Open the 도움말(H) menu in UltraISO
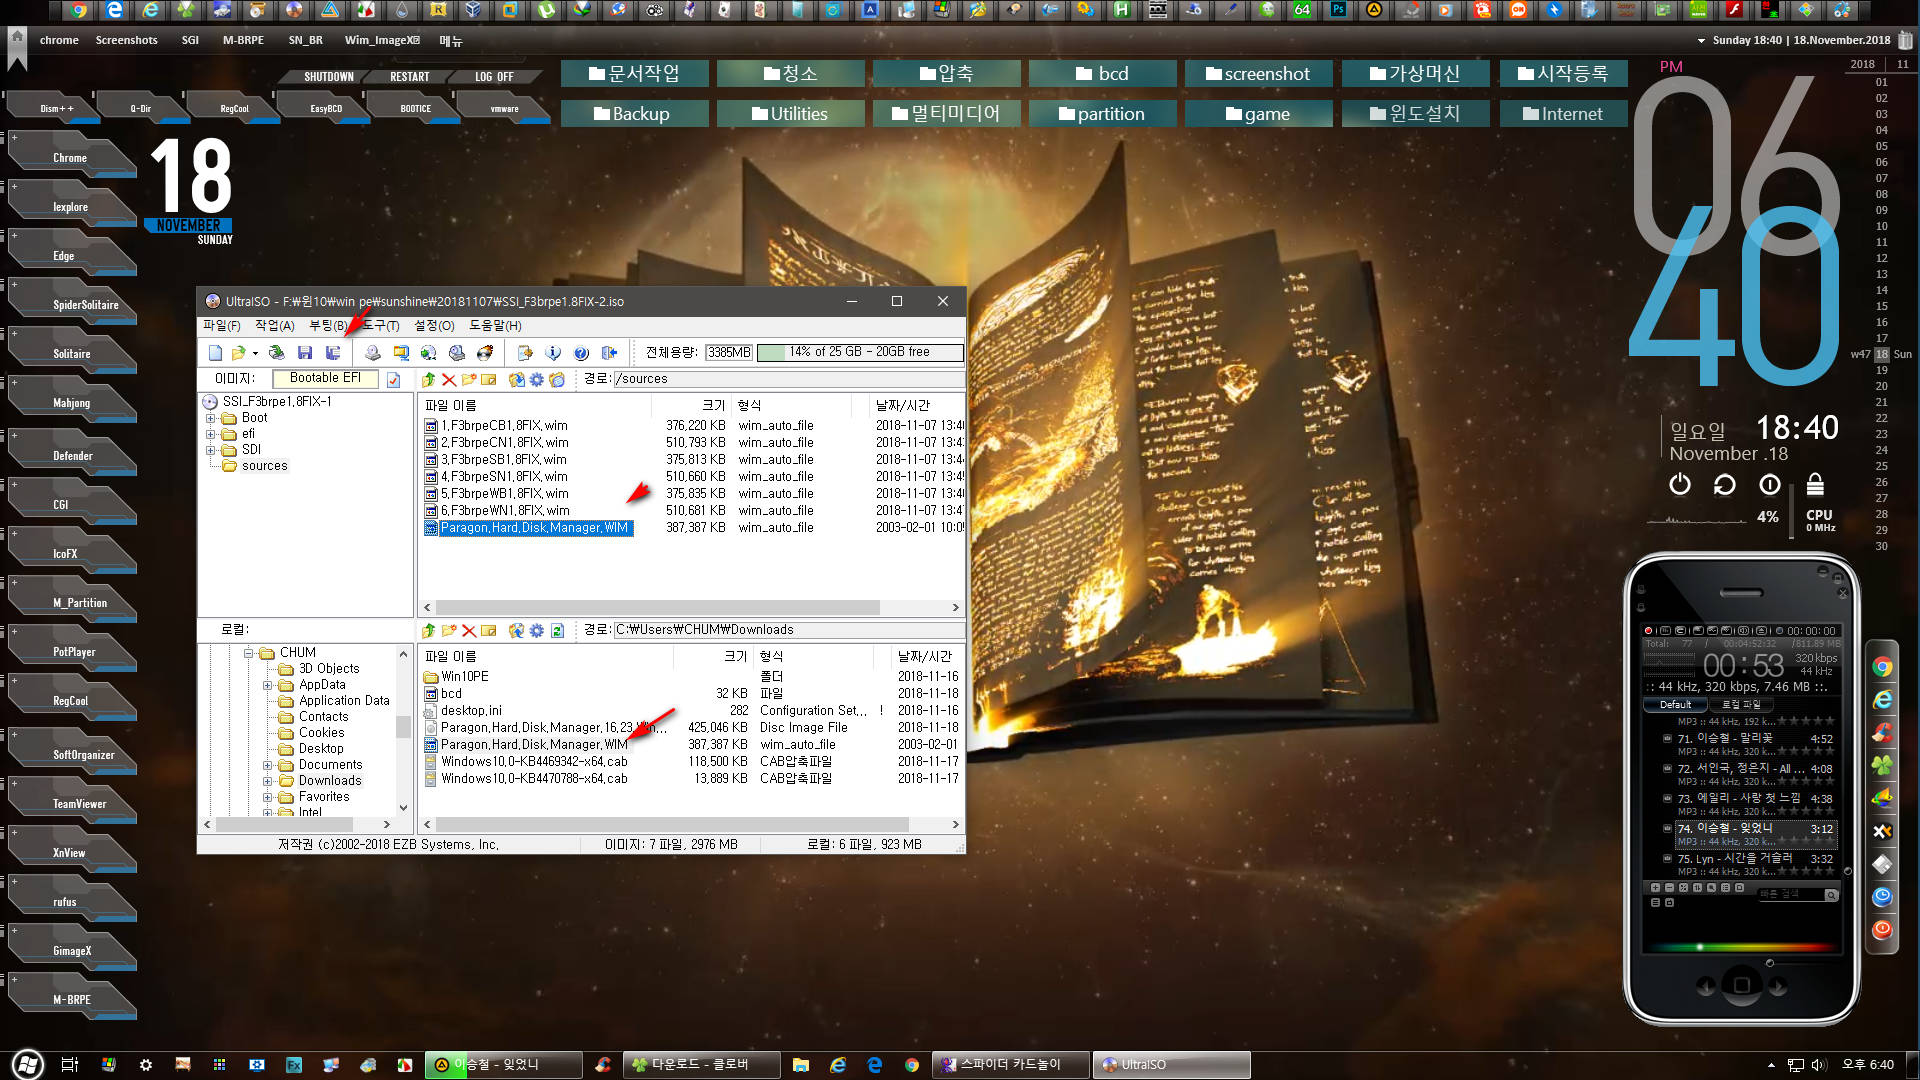 click(x=495, y=325)
